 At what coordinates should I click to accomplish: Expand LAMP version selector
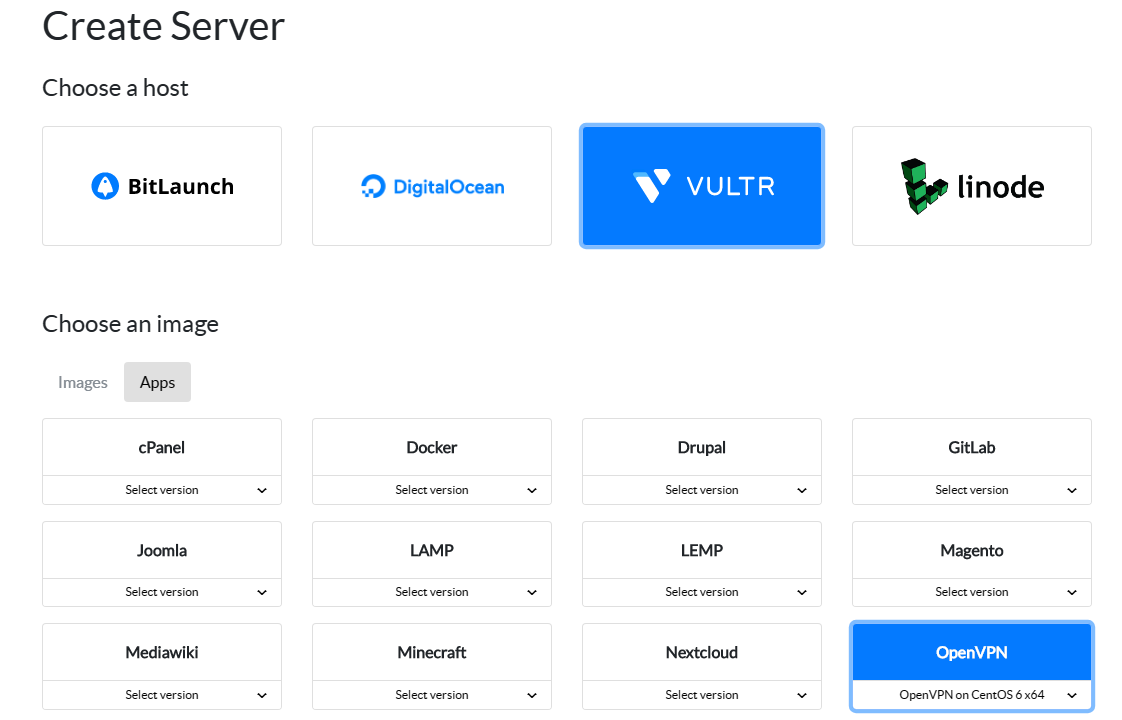pyautogui.click(x=431, y=593)
